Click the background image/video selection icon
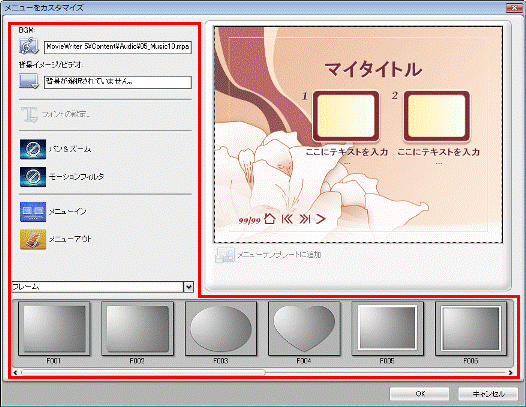The image size is (526, 407). click(29, 82)
